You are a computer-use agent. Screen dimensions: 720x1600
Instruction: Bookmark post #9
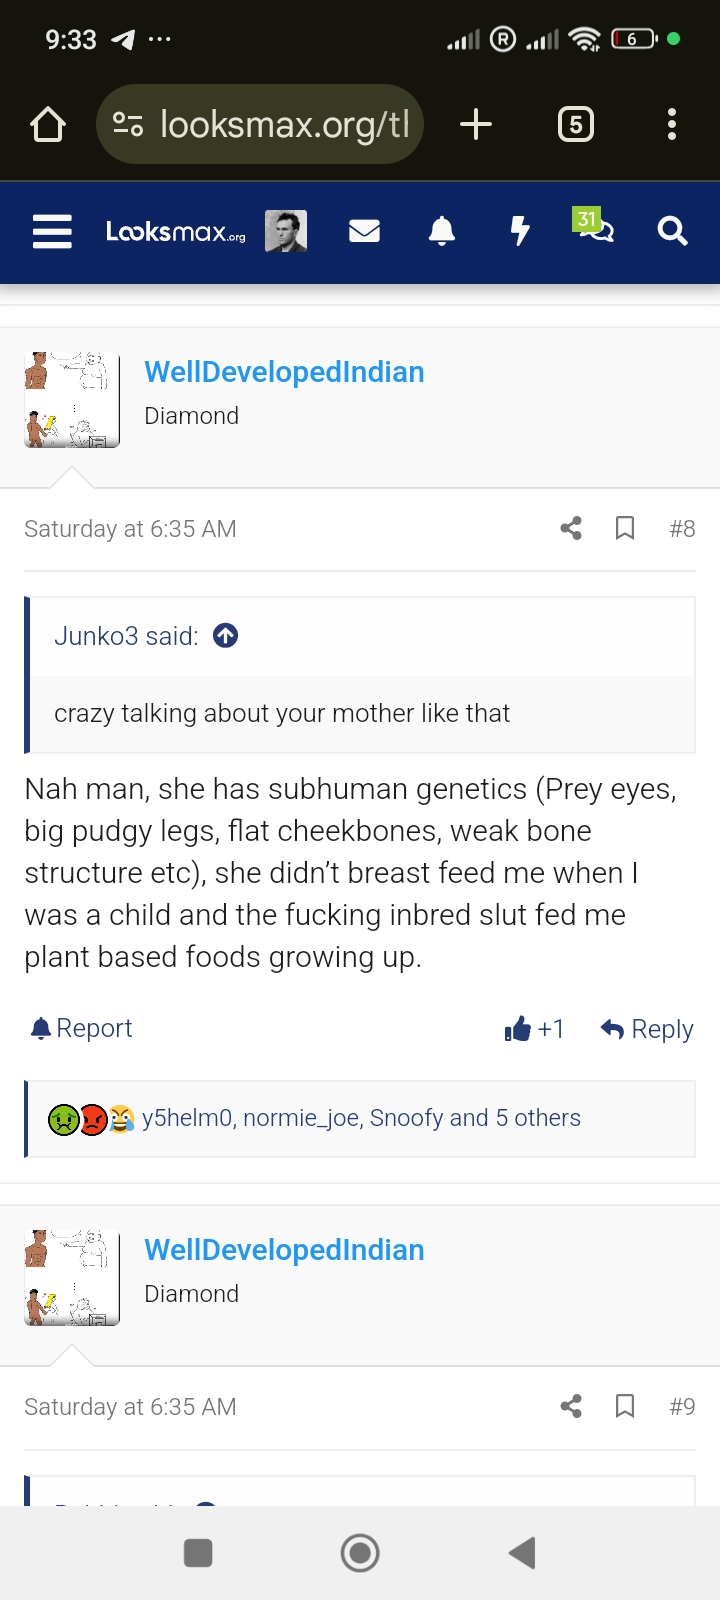click(x=625, y=1406)
